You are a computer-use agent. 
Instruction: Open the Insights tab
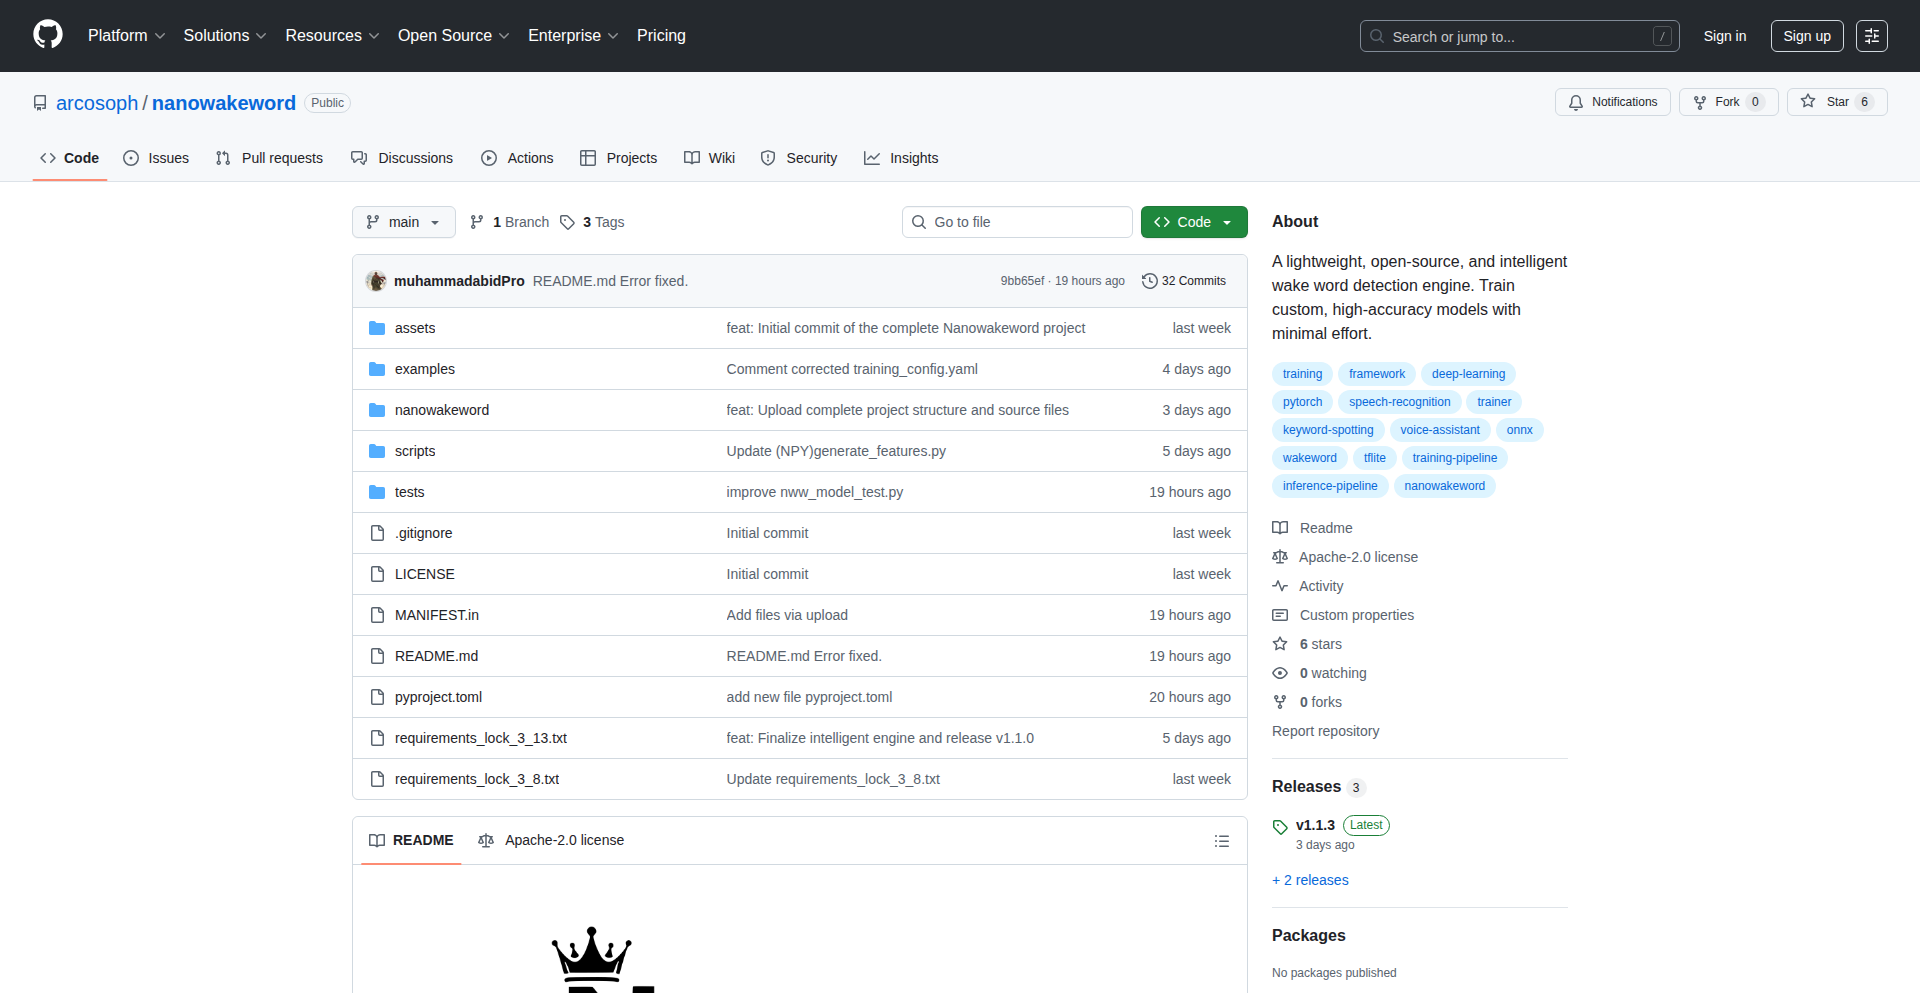901,158
